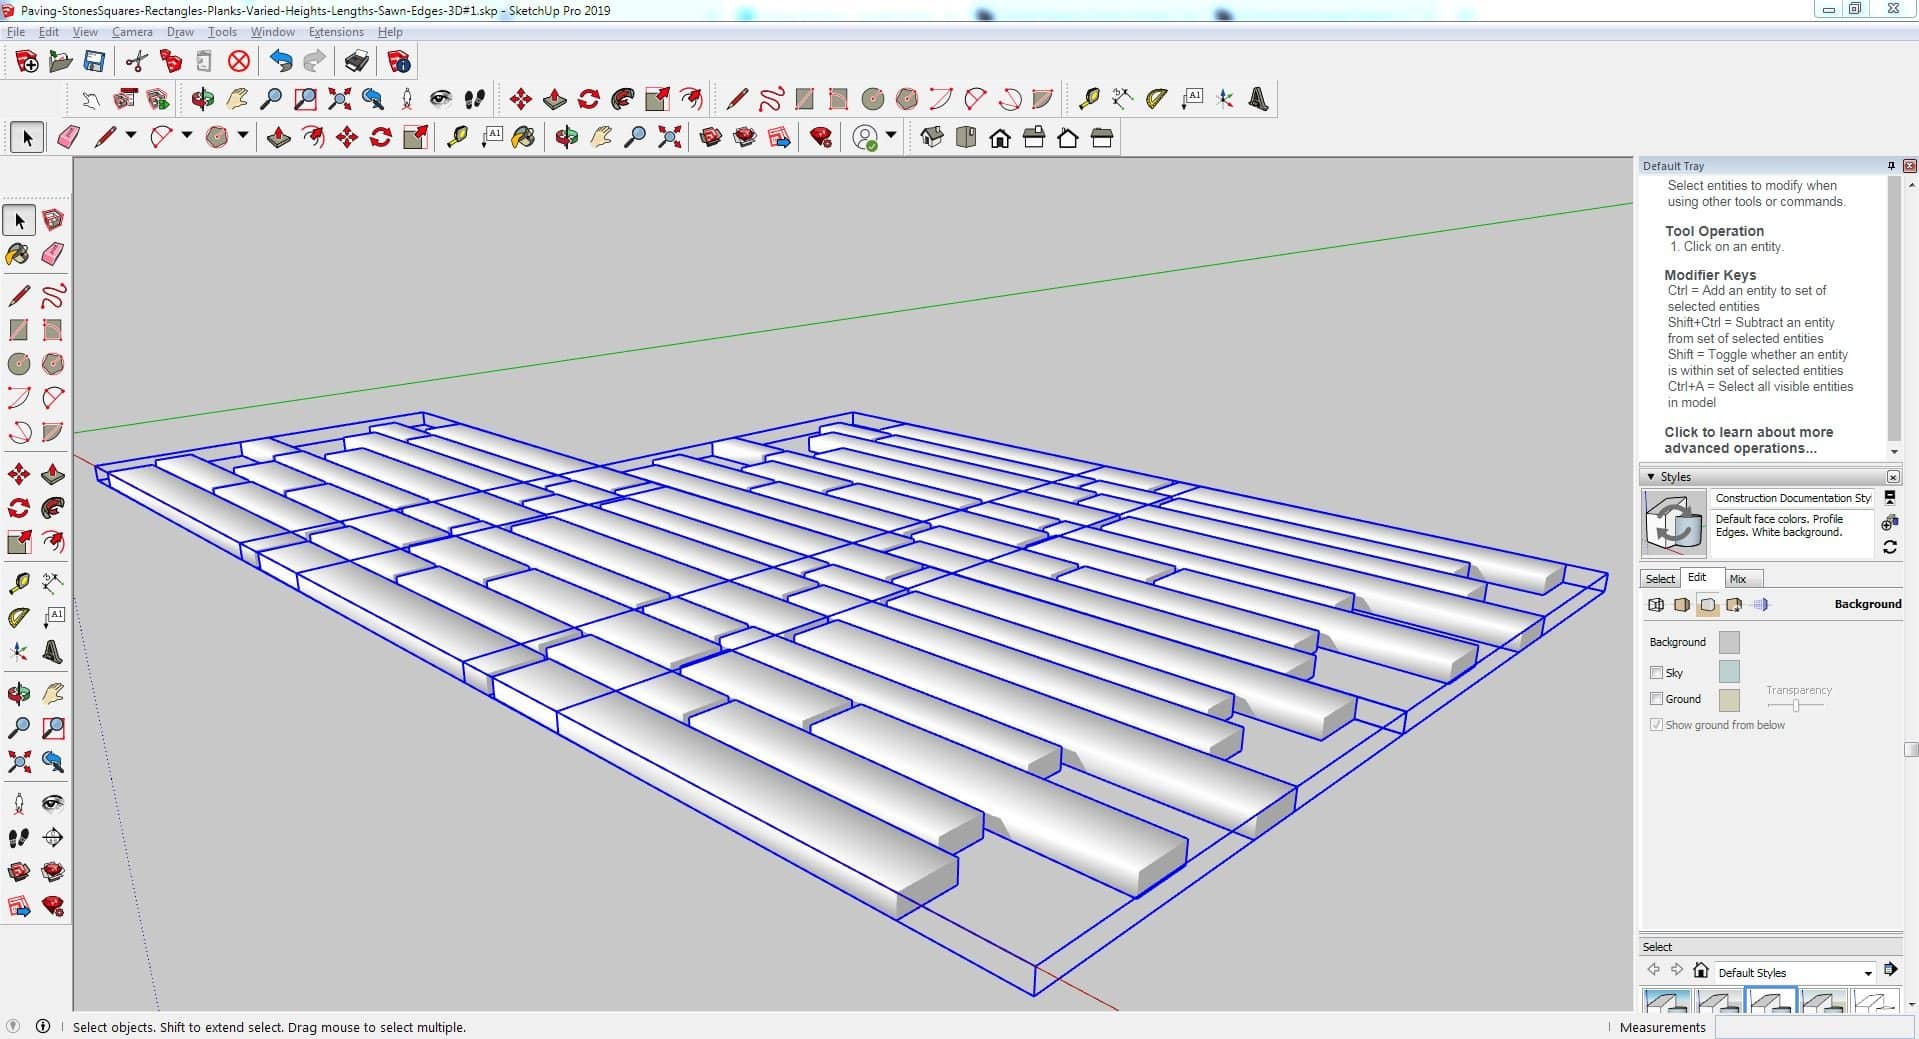Screen dimensions: 1919x1039
Task: Select the Walk footprints tool in left toolbar
Action: [x=18, y=838]
